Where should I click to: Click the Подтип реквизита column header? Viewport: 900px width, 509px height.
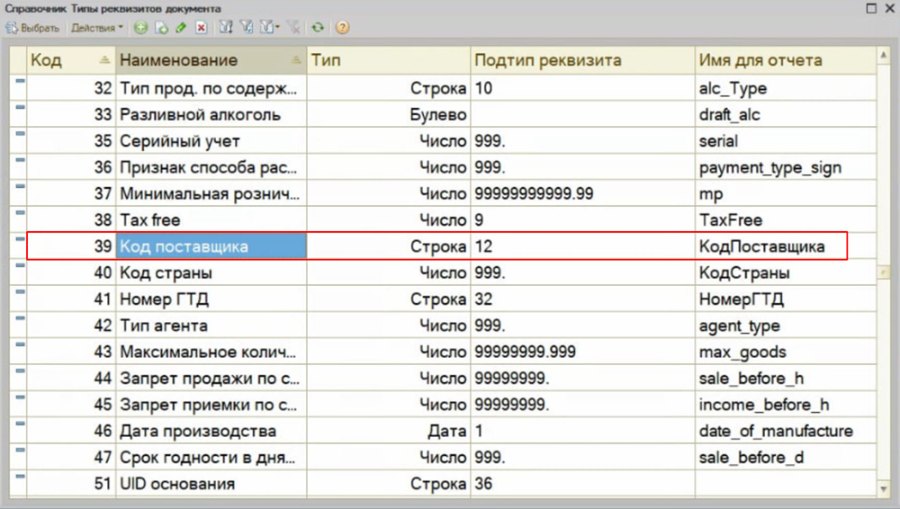tap(583, 60)
